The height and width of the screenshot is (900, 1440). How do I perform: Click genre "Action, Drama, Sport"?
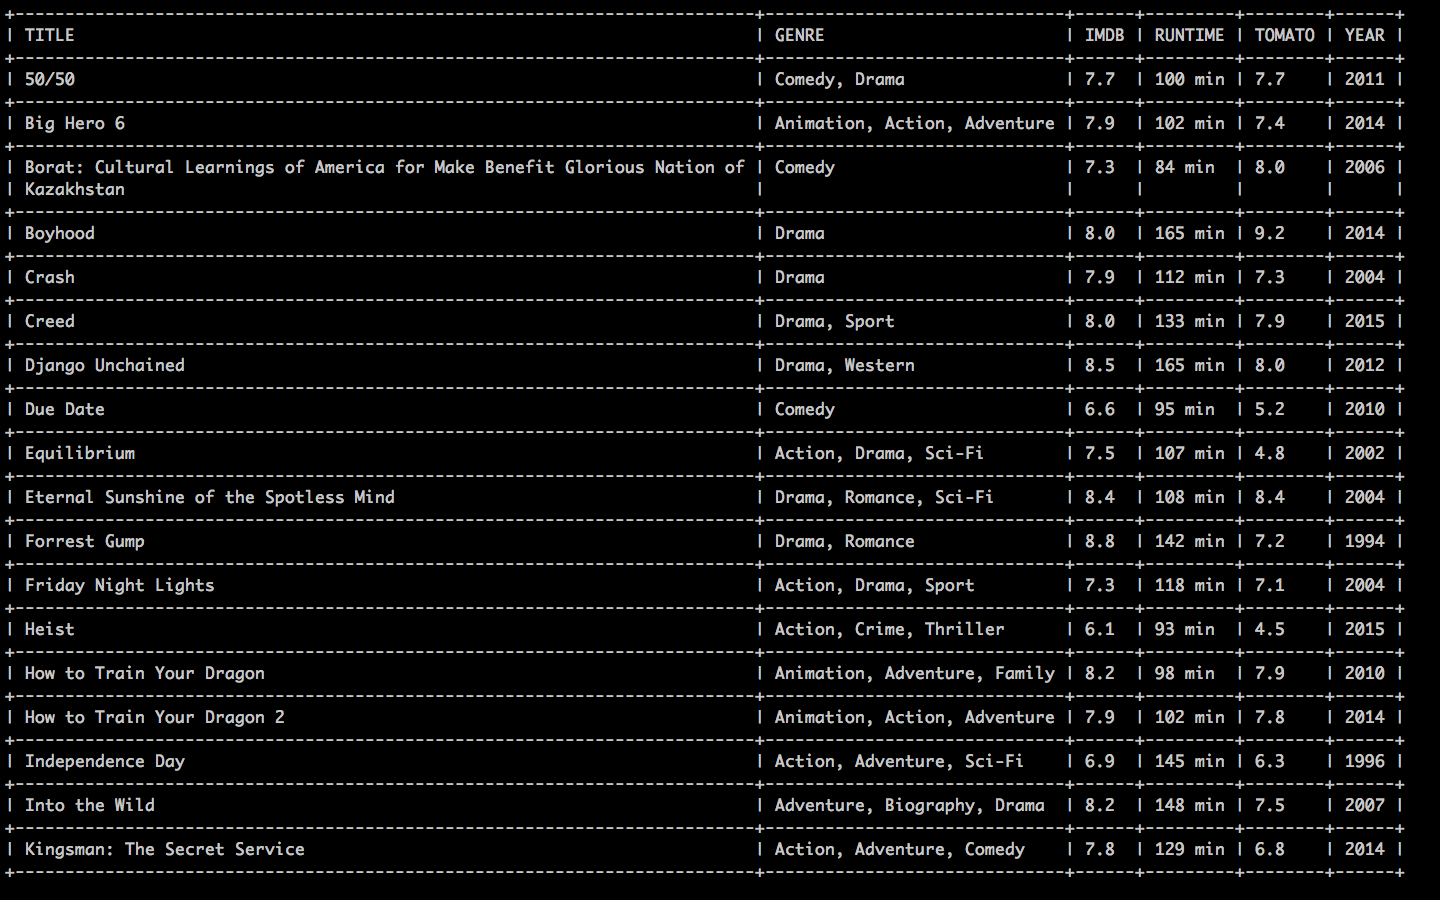tap(875, 585)
